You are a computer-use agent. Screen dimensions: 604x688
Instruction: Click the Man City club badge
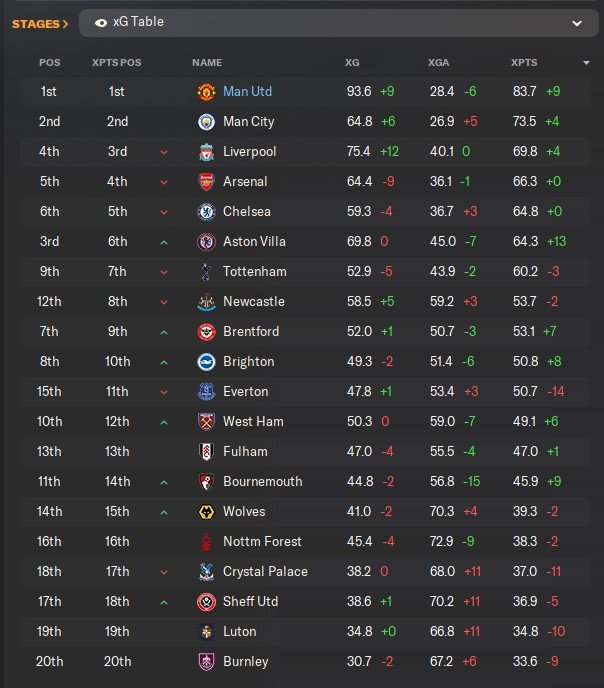coord(207,122)
